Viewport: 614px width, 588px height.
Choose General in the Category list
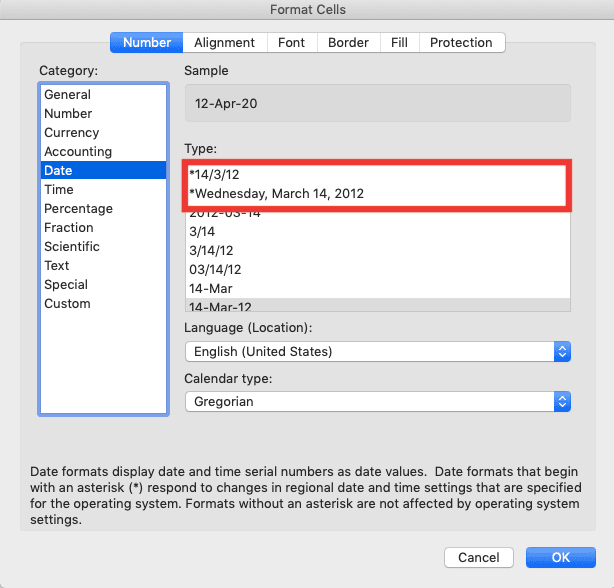click(103, 94)
